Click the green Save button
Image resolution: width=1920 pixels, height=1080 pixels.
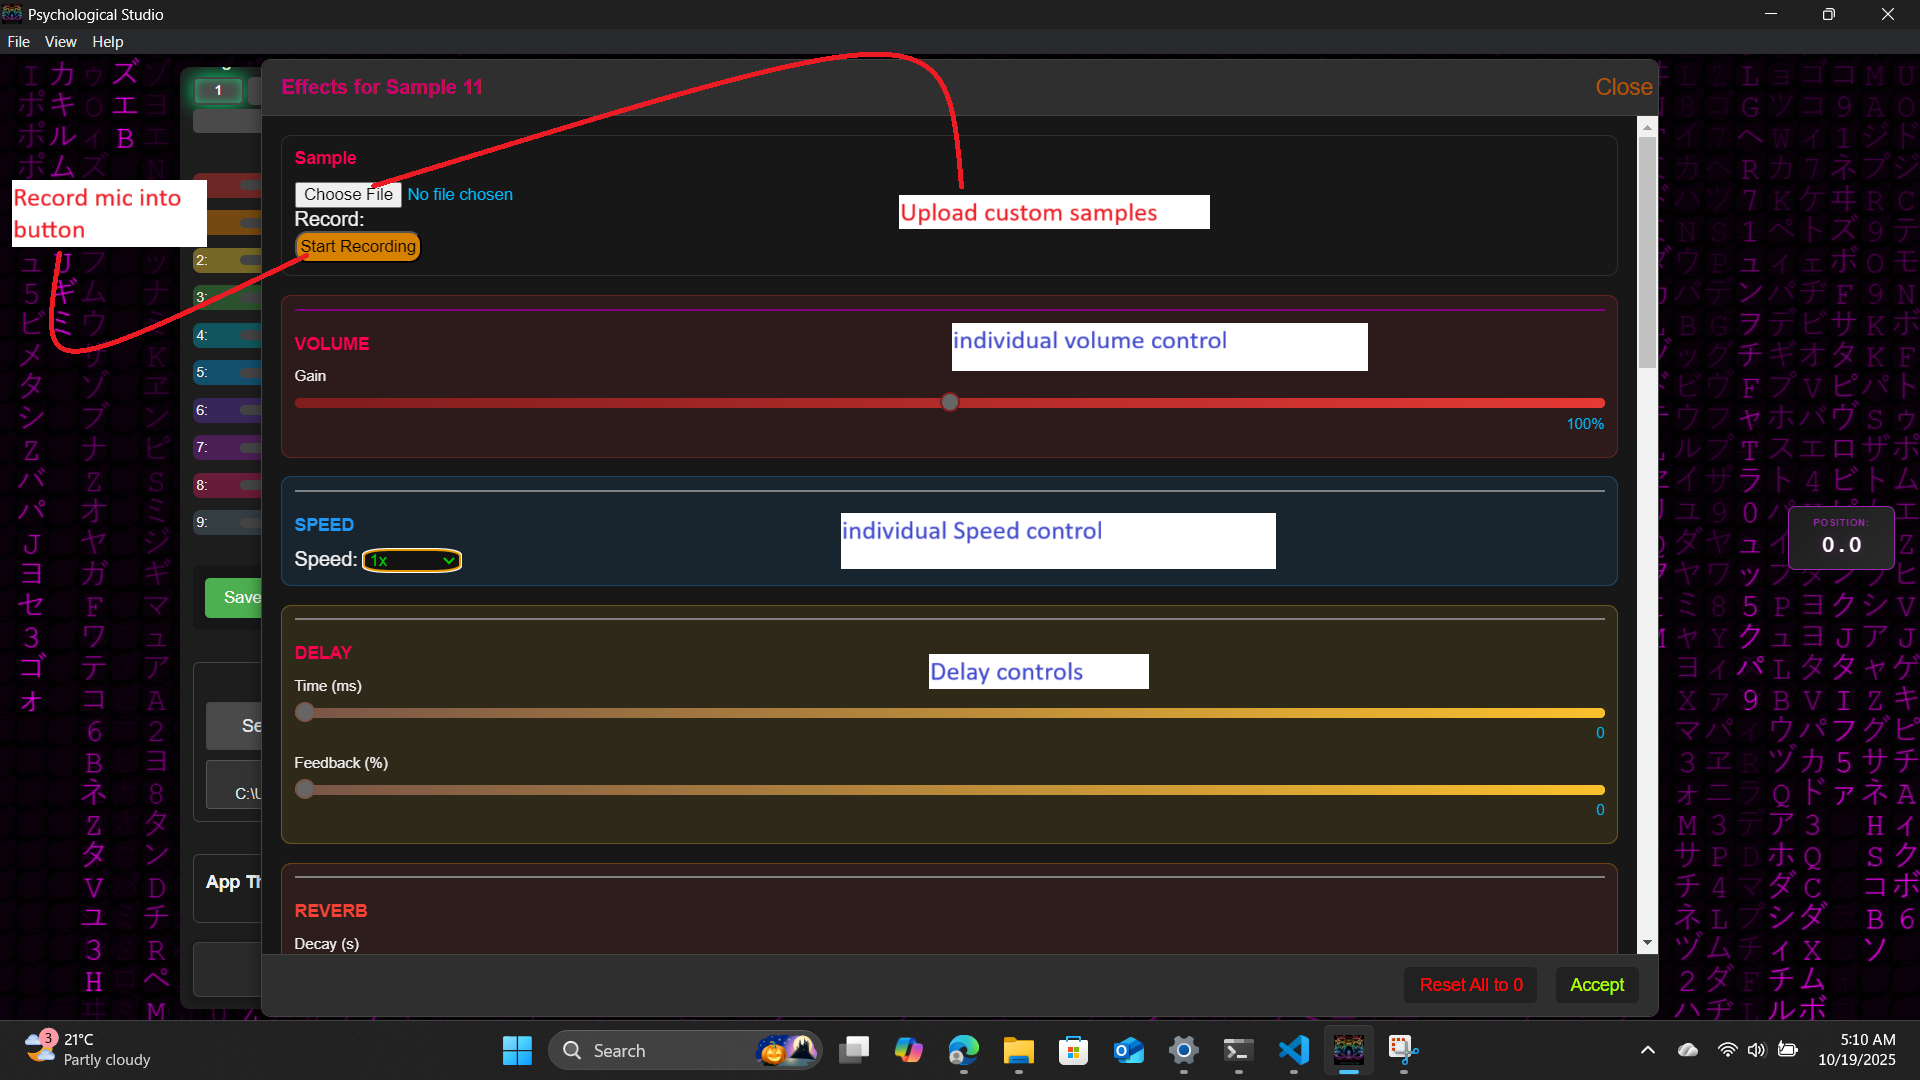click(234, 597)
